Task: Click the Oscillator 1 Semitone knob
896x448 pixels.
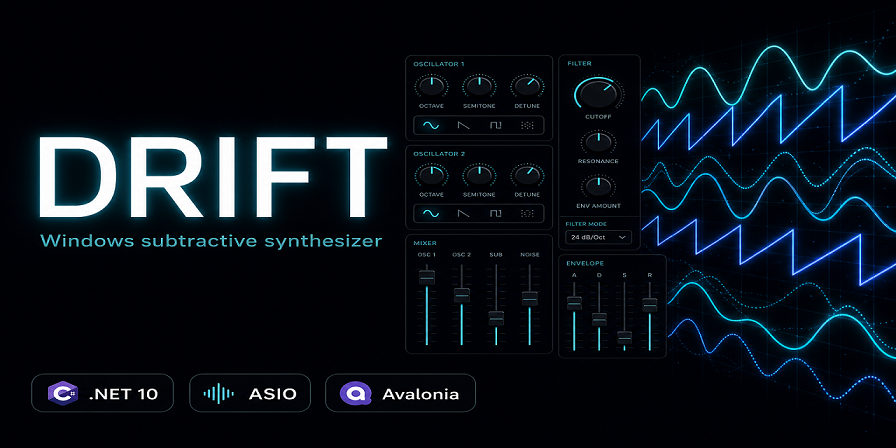Action: tap(479, 86)
